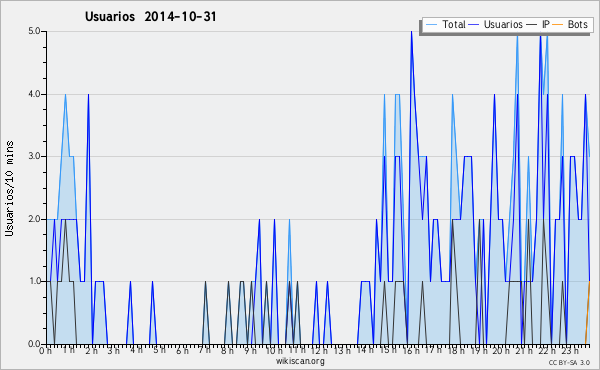The height and width of the screenshot is (370, 600).
Task: Click the '12 h' x-axis label
Action: tap(319, 350)
